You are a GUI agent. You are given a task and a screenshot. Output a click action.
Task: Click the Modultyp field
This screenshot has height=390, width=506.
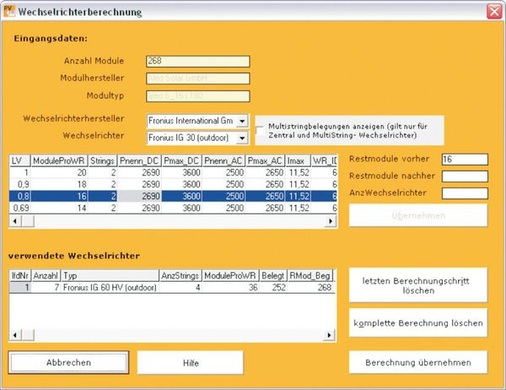pos(198,96)
